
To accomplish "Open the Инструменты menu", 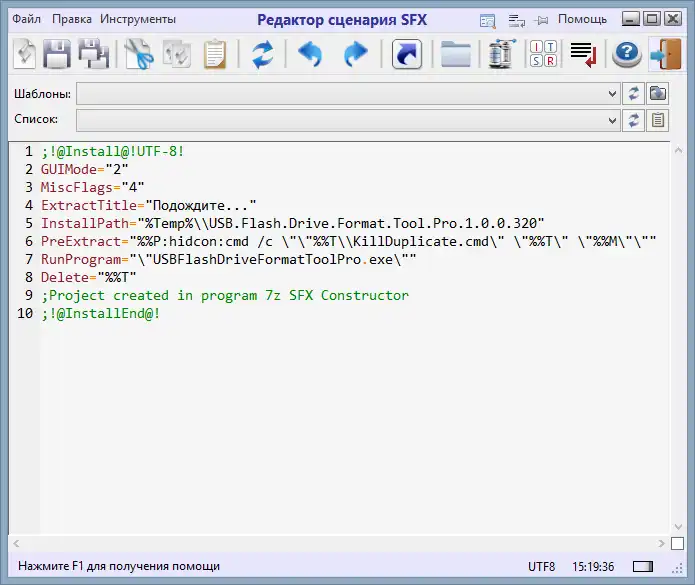I will [138, 19].
